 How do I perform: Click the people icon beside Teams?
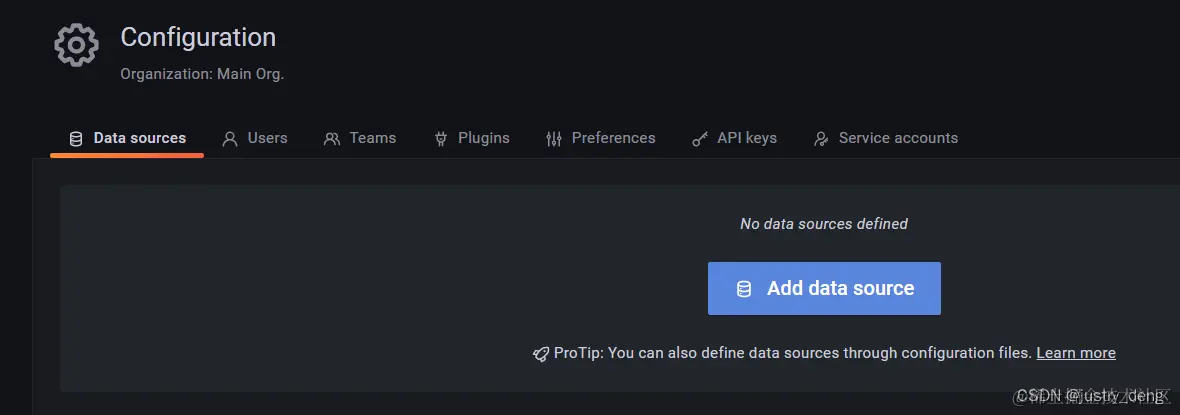coord(332,139)
